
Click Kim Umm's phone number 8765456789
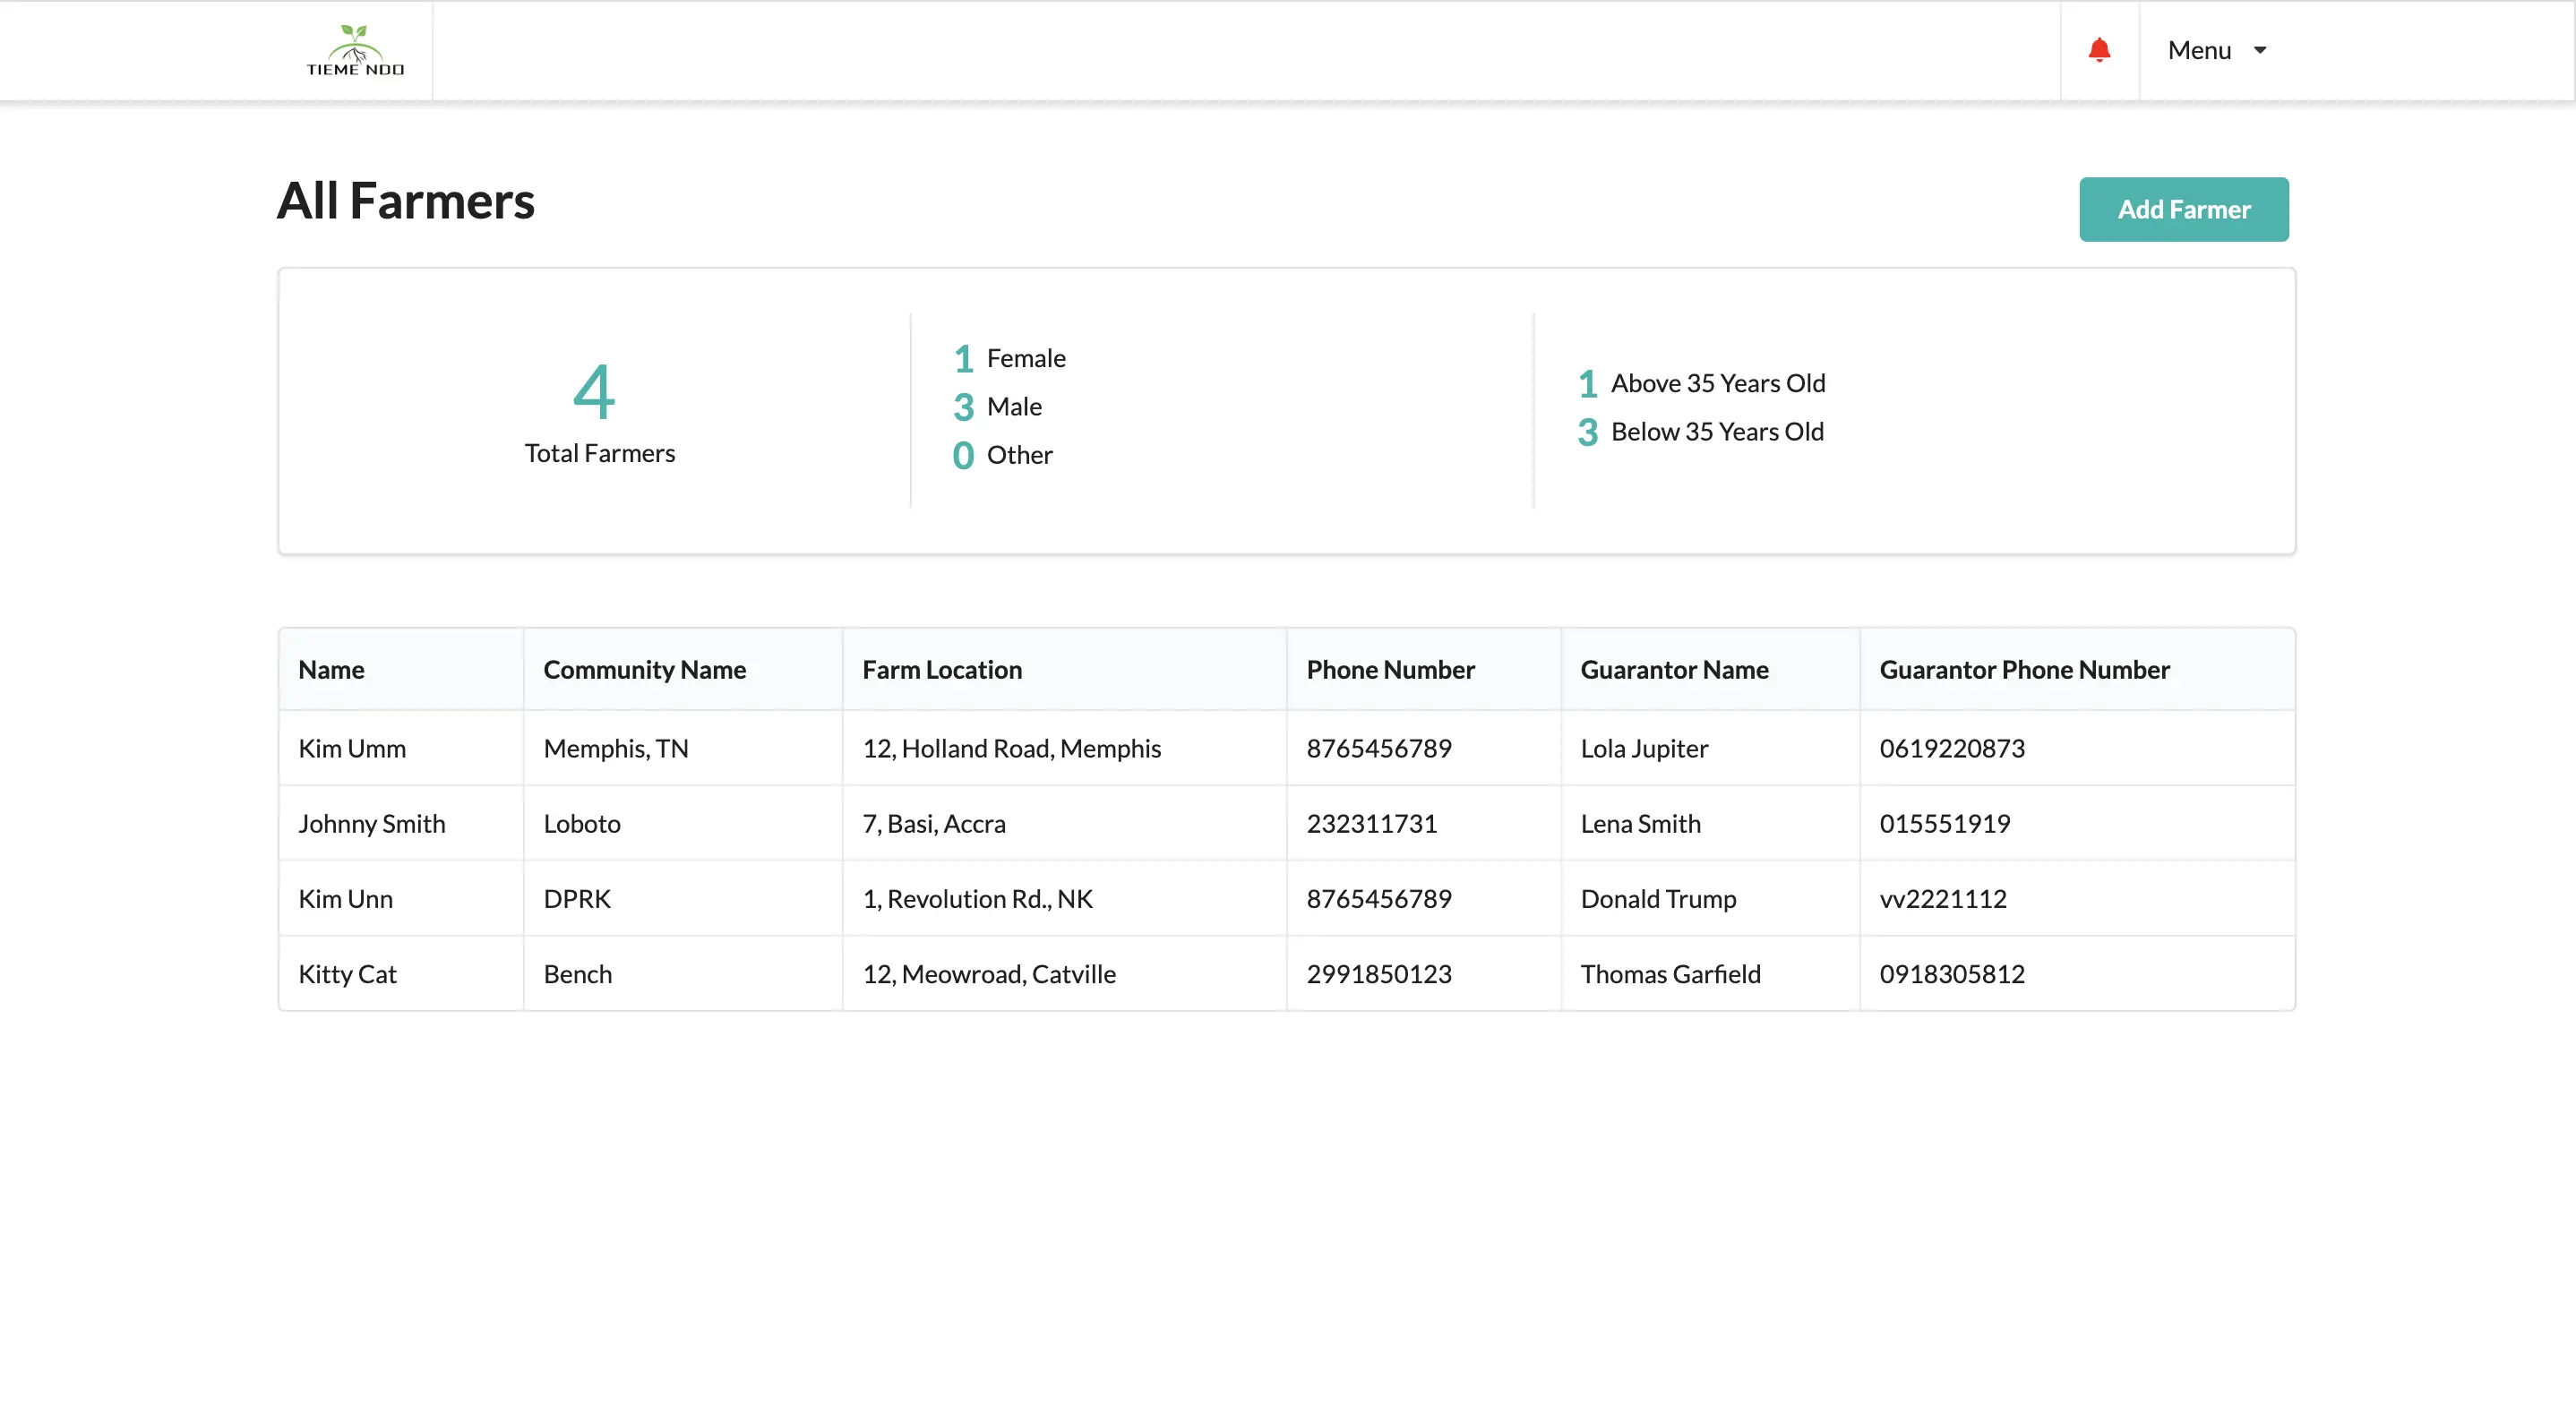pyautogui.click(x=1379, y=748)
